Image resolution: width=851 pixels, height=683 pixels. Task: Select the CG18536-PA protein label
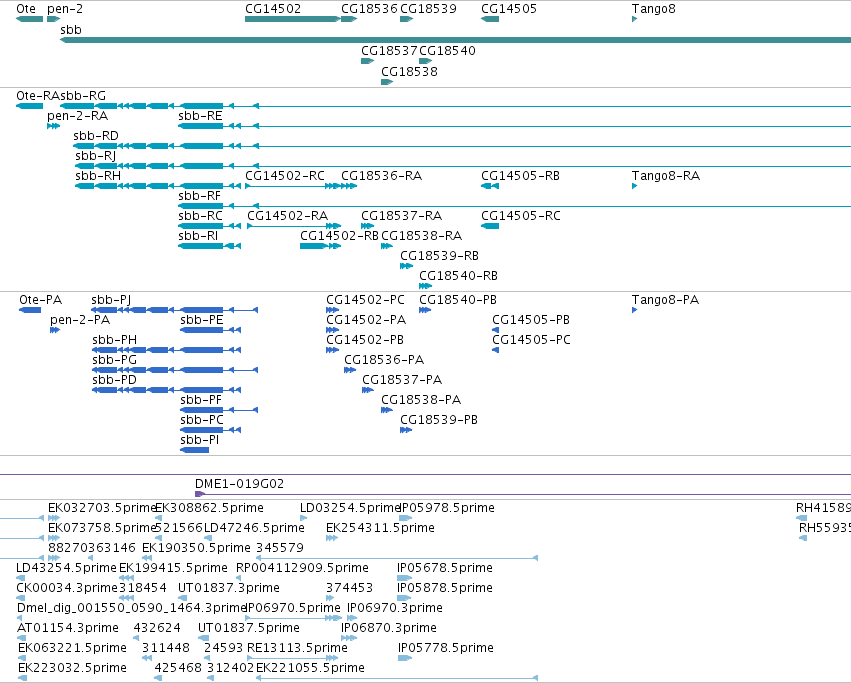[x=384, y=361]
